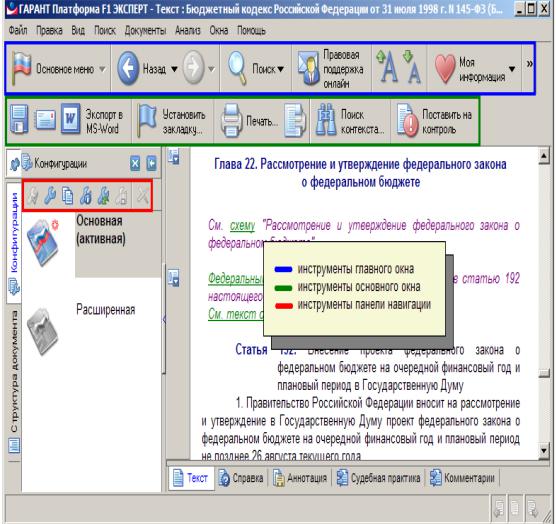Save document with the floppy disk icon
Screen dimensions: 556x524
[19, 119]
